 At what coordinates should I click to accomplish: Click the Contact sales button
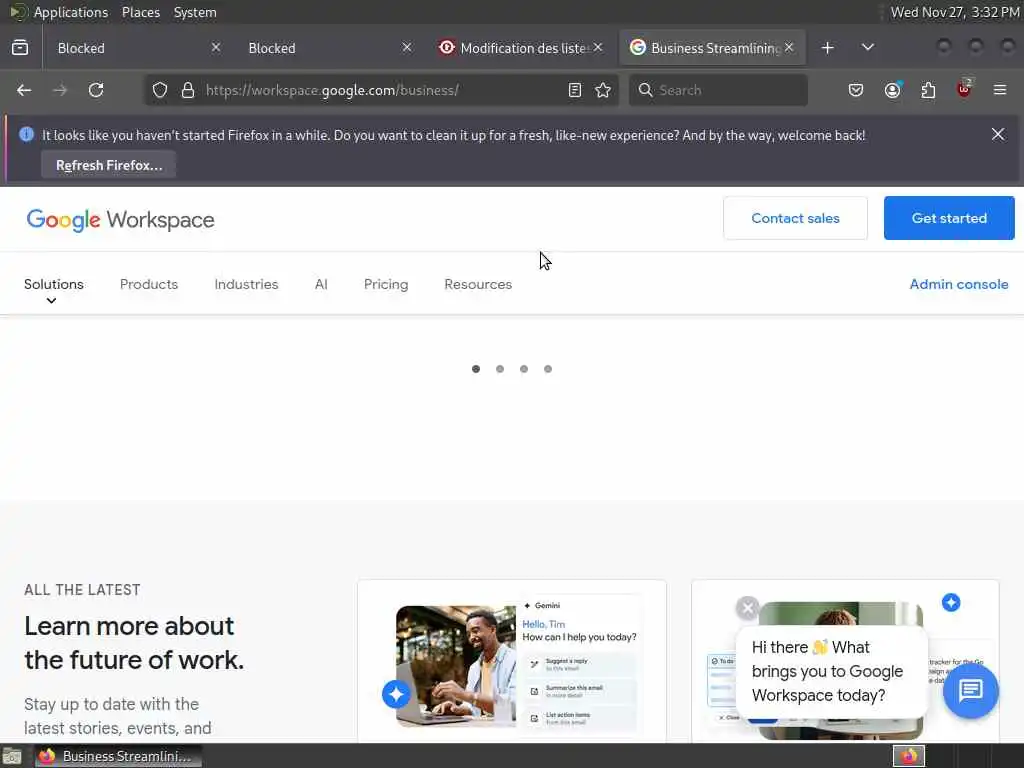tap(795, 218)
